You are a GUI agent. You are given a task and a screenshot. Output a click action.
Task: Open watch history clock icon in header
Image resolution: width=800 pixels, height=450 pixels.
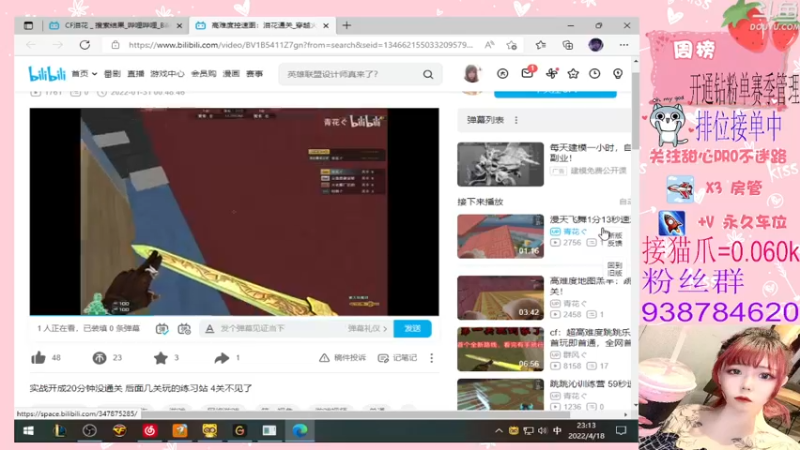pyautogui.click(x=594, y=74)
